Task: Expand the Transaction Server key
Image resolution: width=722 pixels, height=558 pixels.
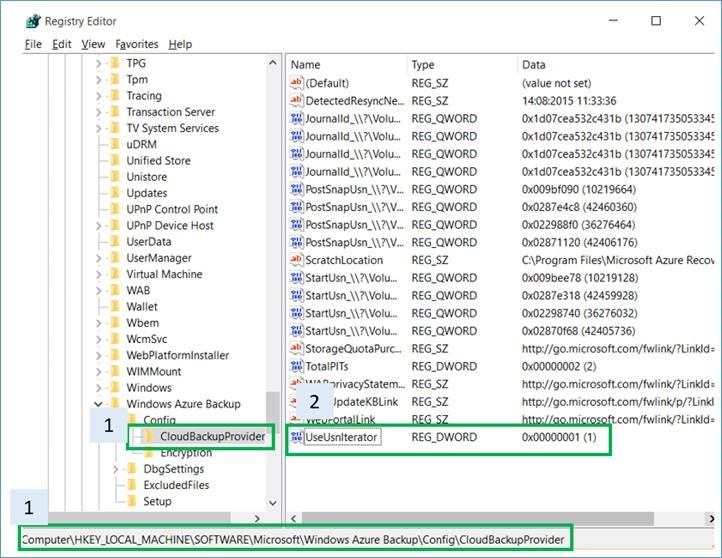Action: point(99,112)
